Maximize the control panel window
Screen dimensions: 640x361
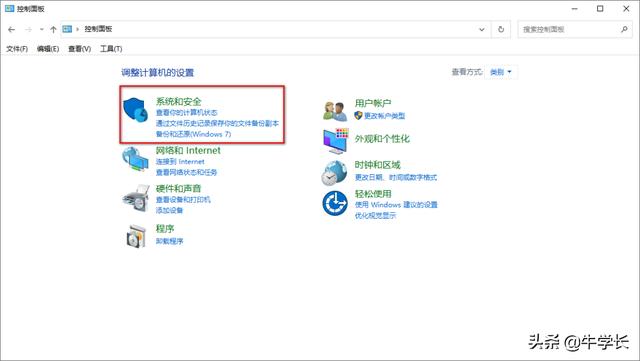click(600, 9)
